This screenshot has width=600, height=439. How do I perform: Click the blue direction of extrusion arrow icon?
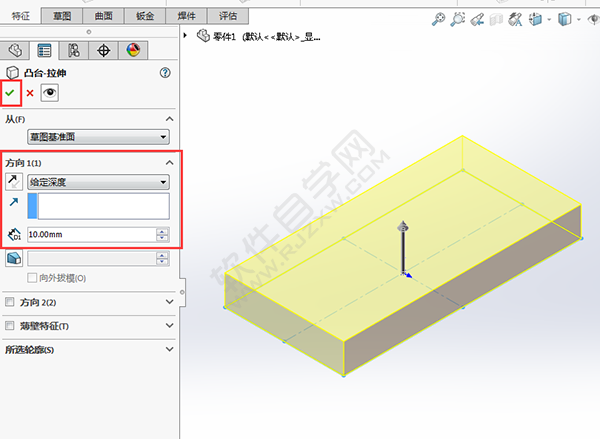click(x=14, y=202)
